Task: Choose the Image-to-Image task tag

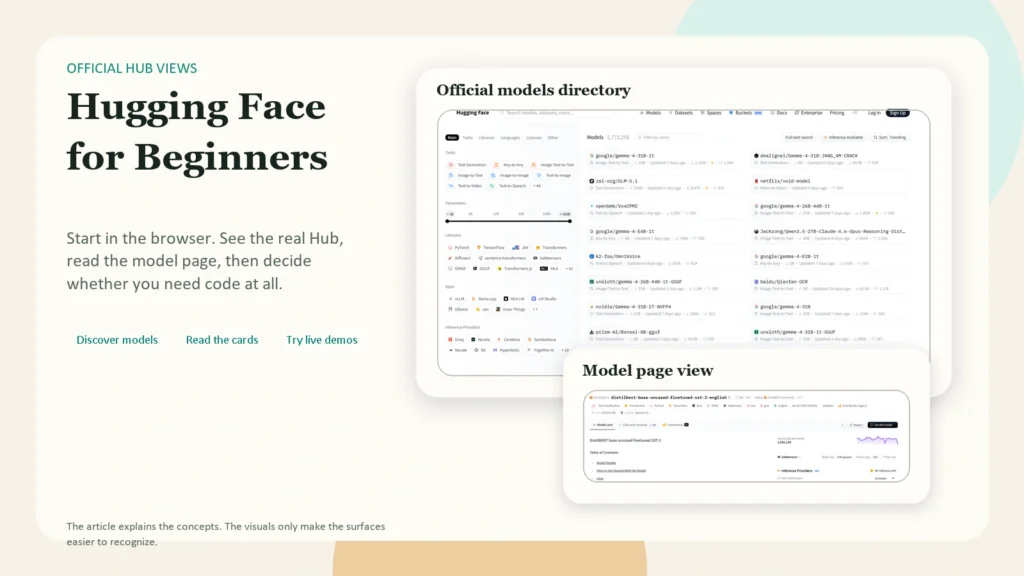Action: 510,175
